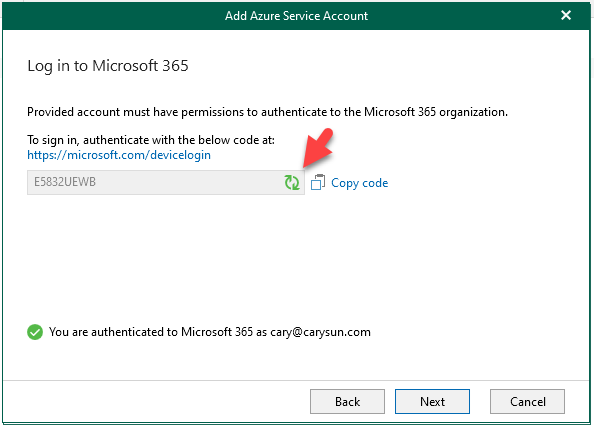Click the To sign in instruction text

click(151, 140)
